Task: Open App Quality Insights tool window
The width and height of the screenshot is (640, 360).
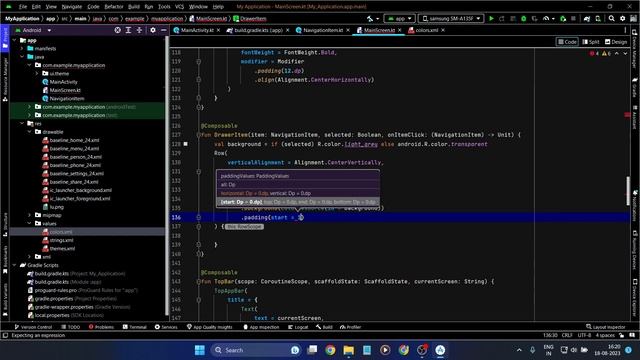Action: click(x=209, y=327)
